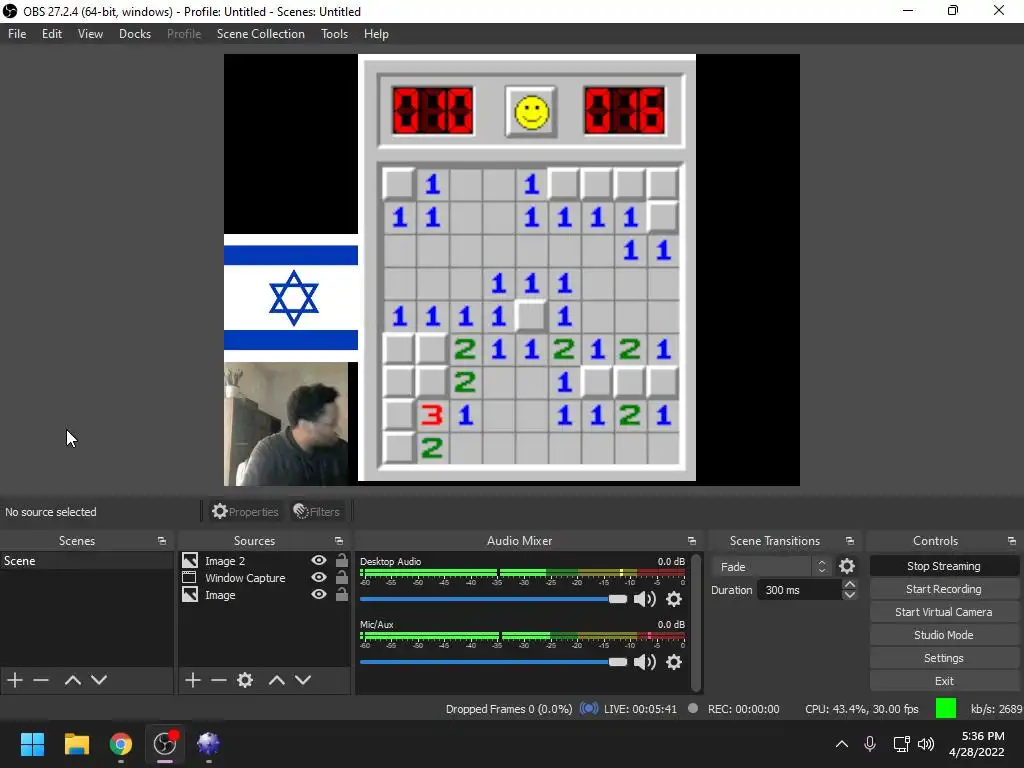Move source down in Sources list

pyautogui.click(x=303, y=680)
